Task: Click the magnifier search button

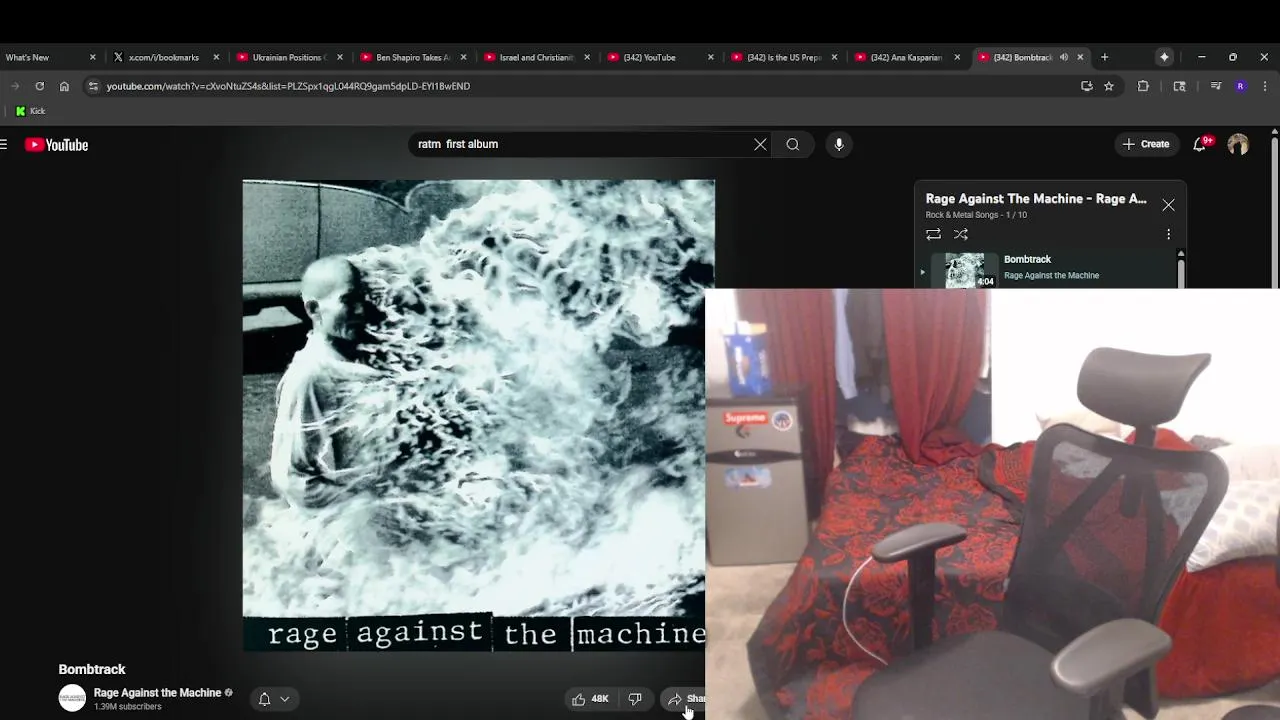Action: 793,144
